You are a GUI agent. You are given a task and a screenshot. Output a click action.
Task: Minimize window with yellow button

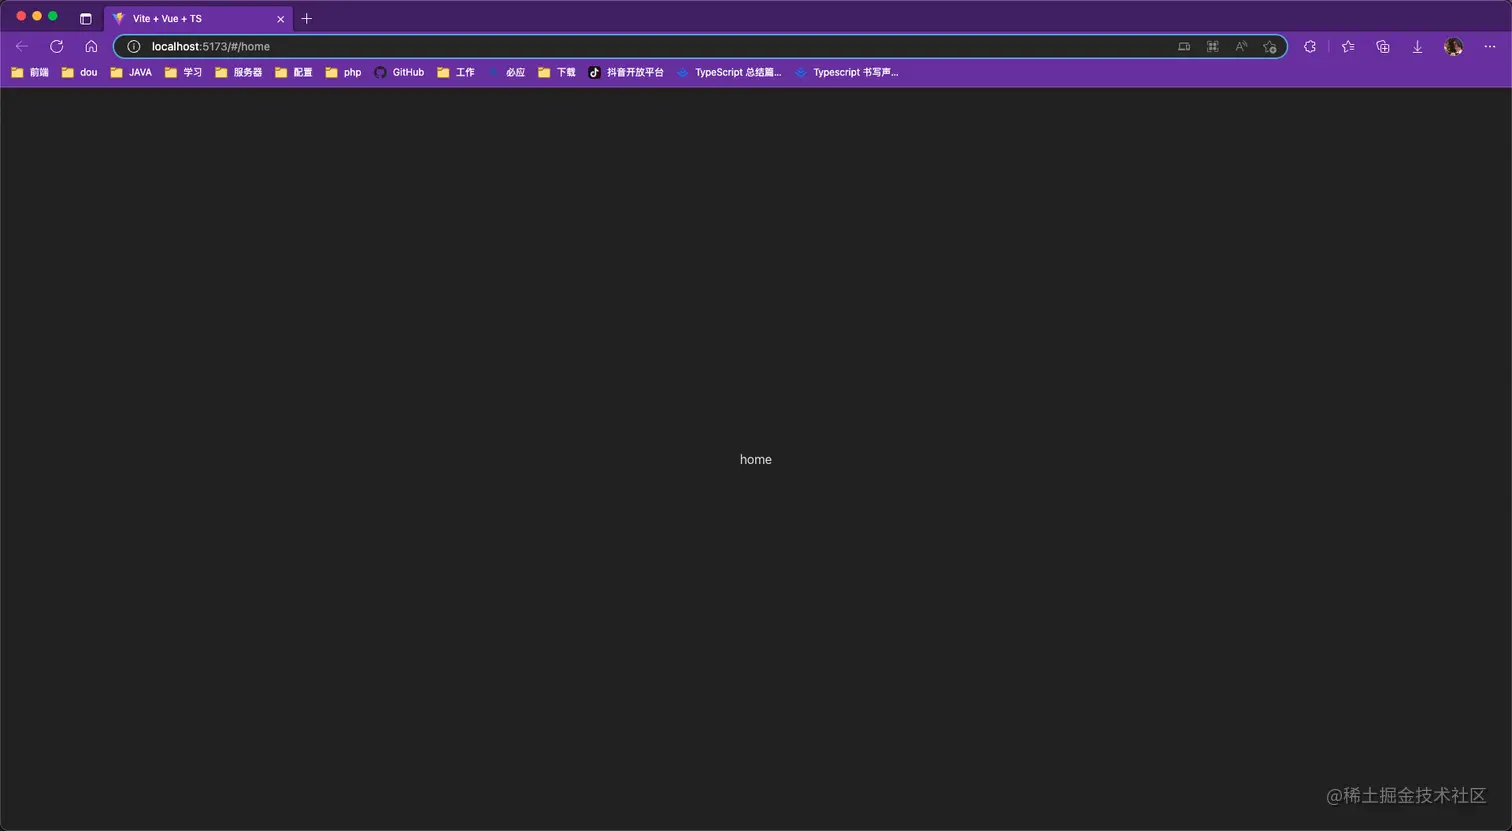coord(37,16)
